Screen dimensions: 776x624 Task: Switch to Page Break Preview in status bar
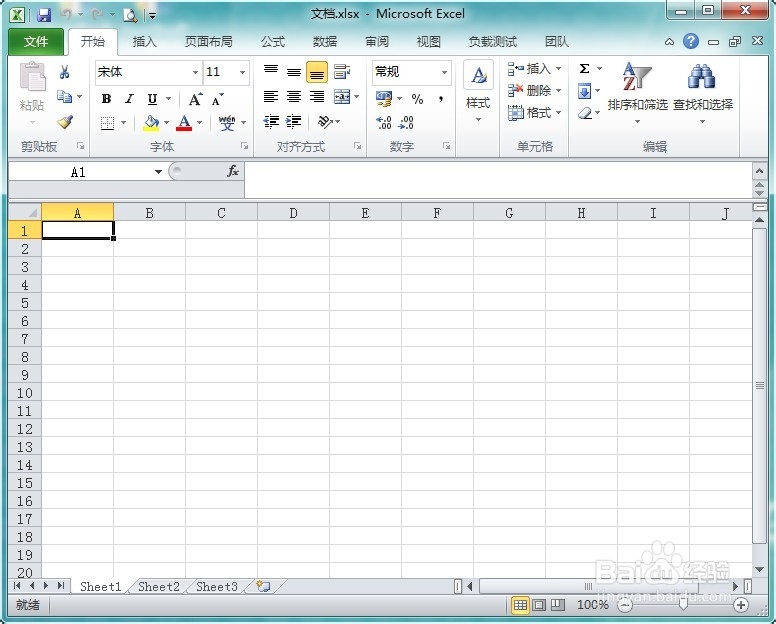click(x=558, y=605)
